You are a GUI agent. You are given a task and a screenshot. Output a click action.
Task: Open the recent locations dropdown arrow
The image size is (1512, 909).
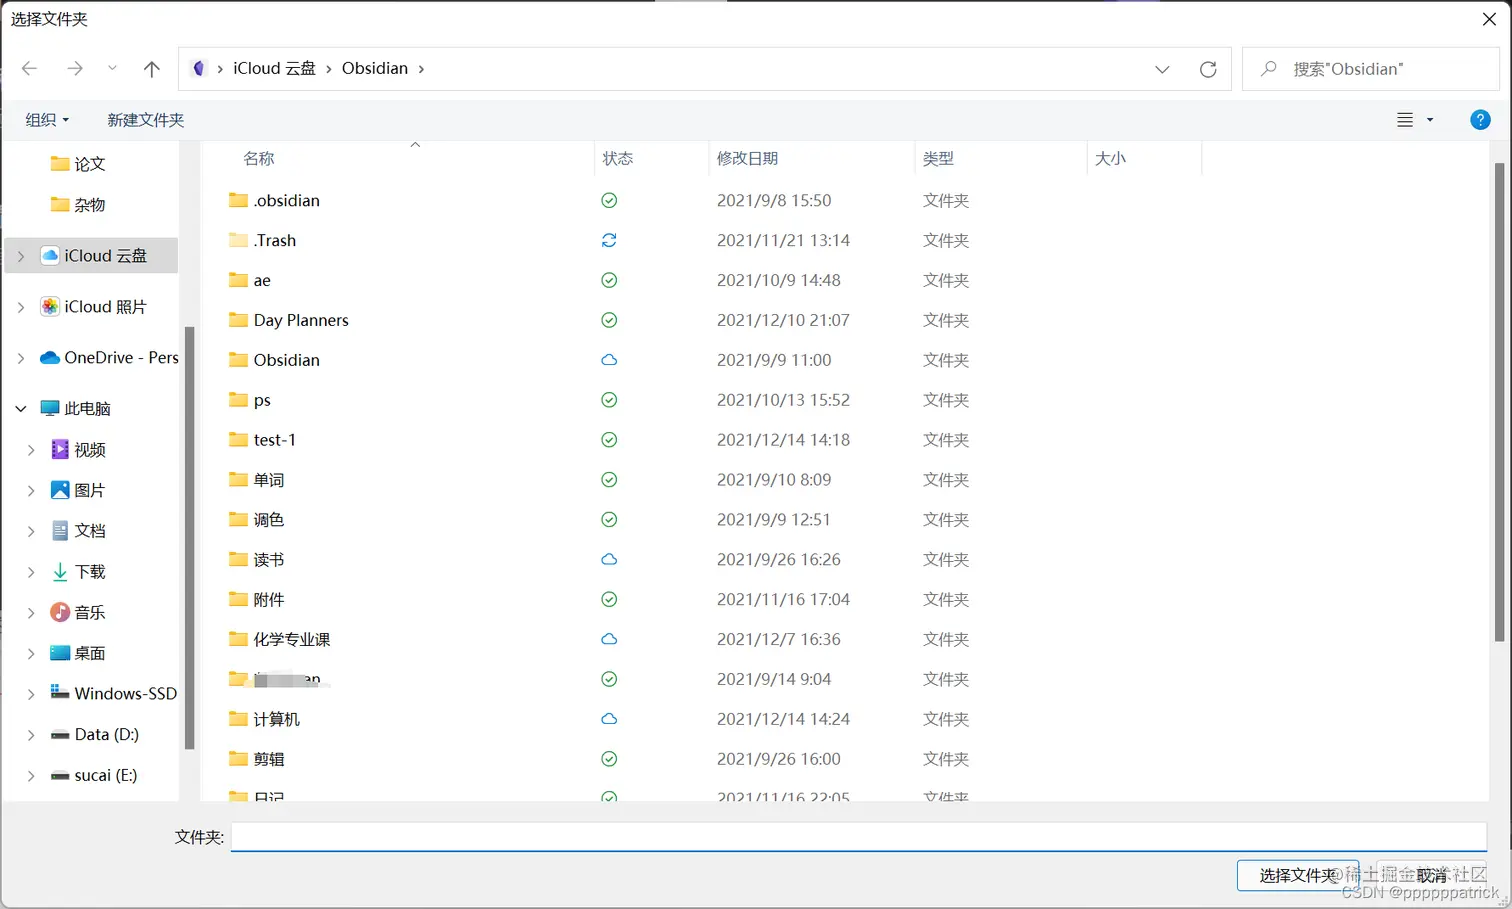[x=112, y=68]
